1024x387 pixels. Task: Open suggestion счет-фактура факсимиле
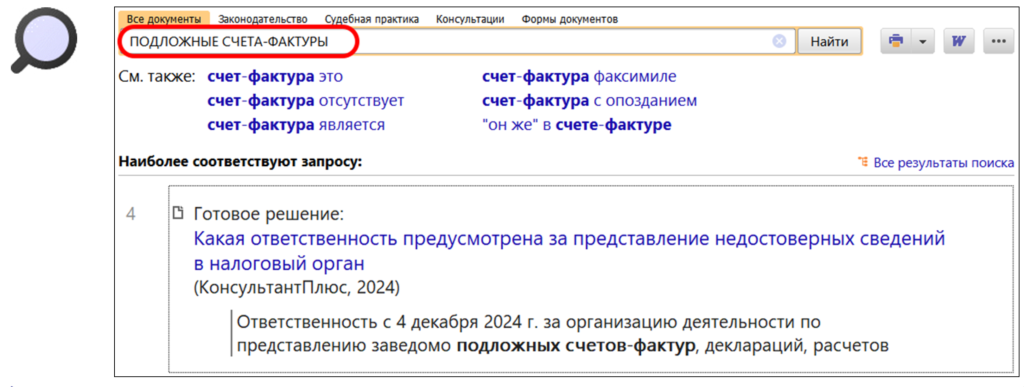click(x=579, y=77)
